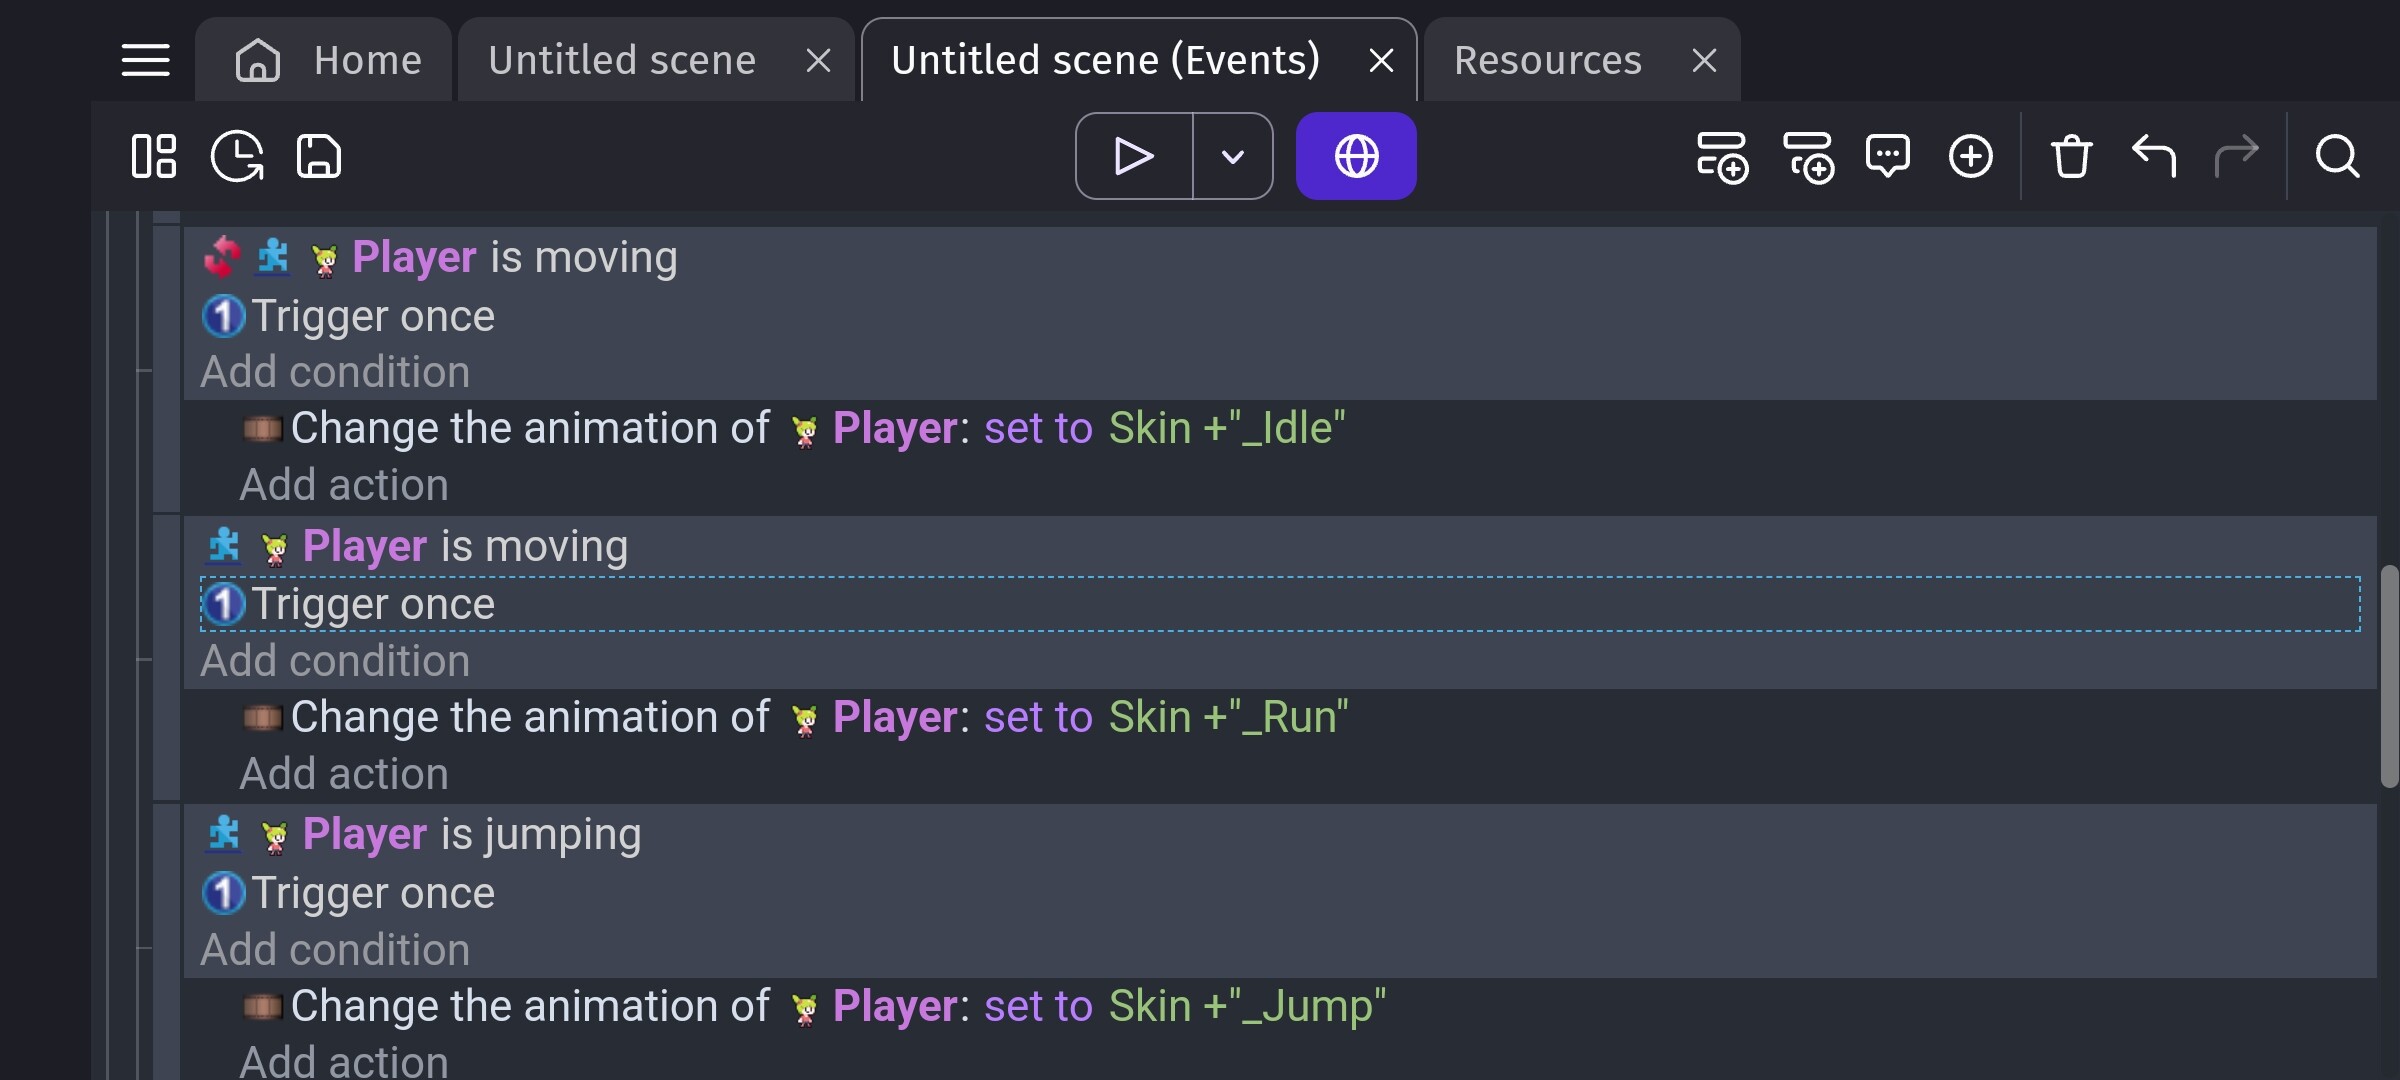Click the events sheet vertical scrollbar
The height and width of the screenshot is (1080, 2400).
(x=2389, y=676)
